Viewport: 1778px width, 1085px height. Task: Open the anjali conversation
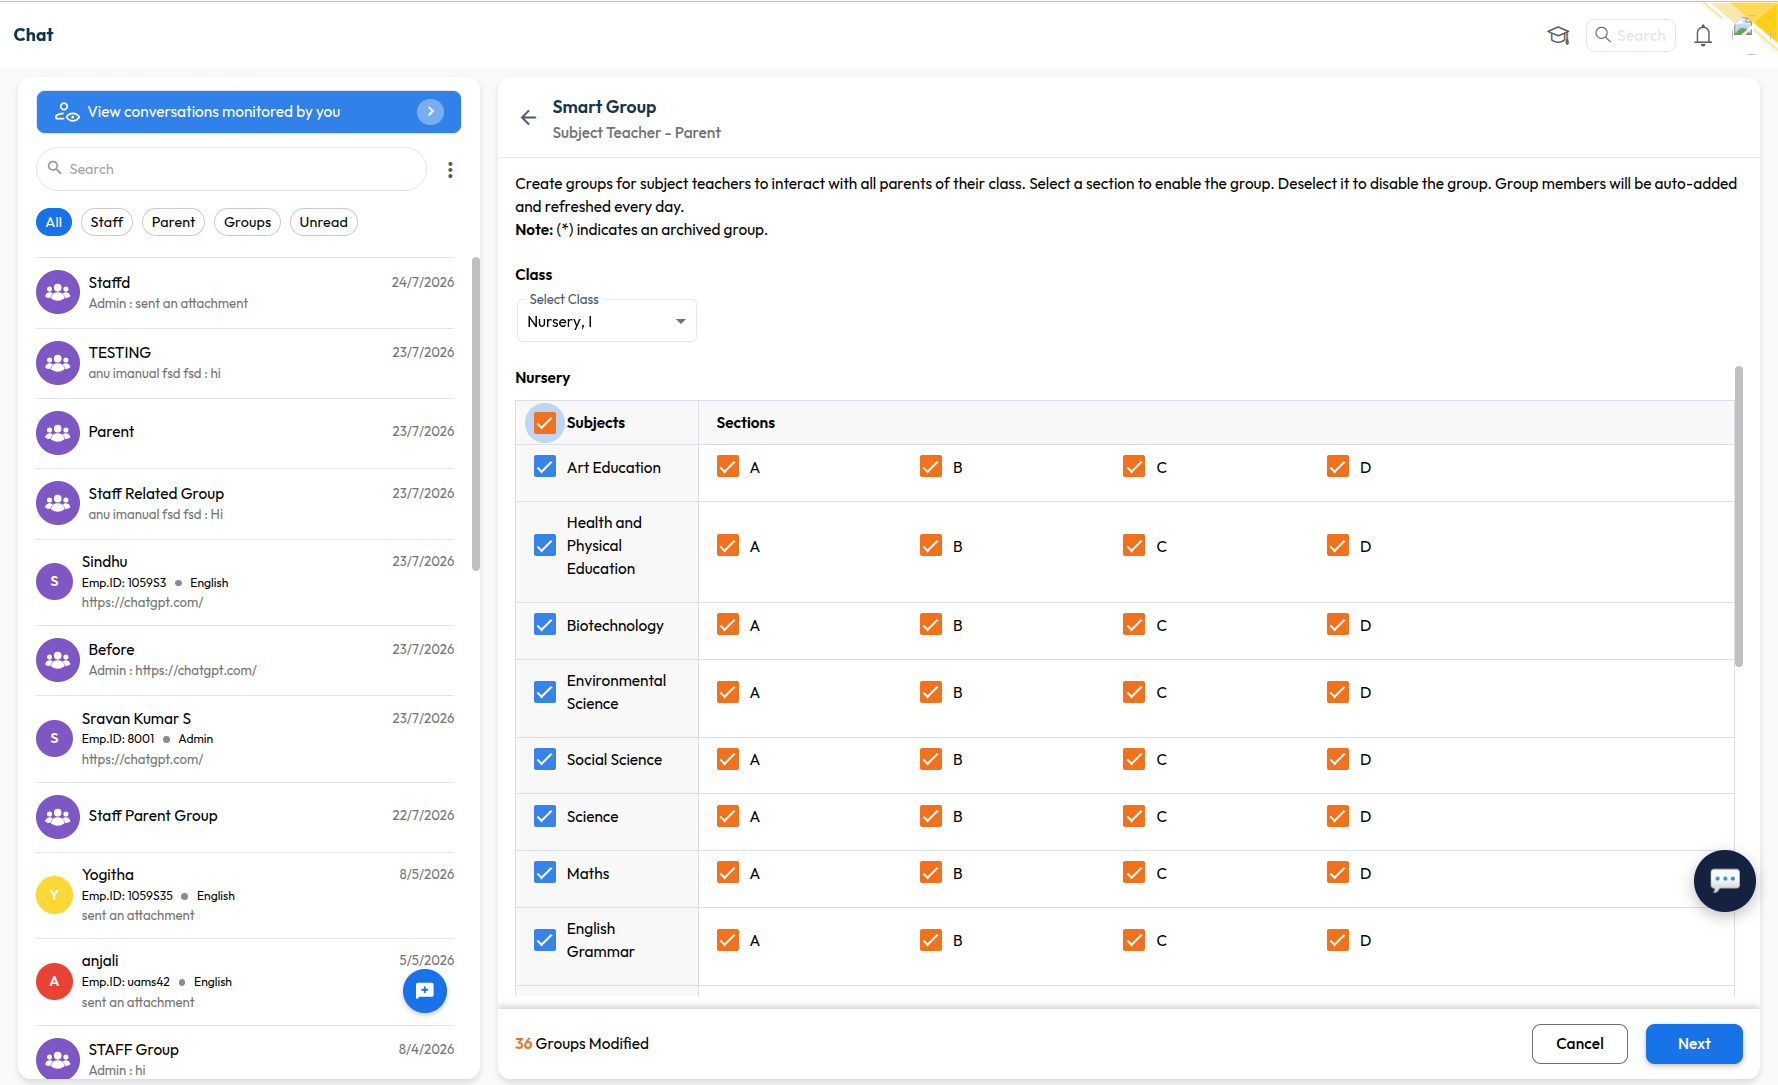tap(245, 982)
